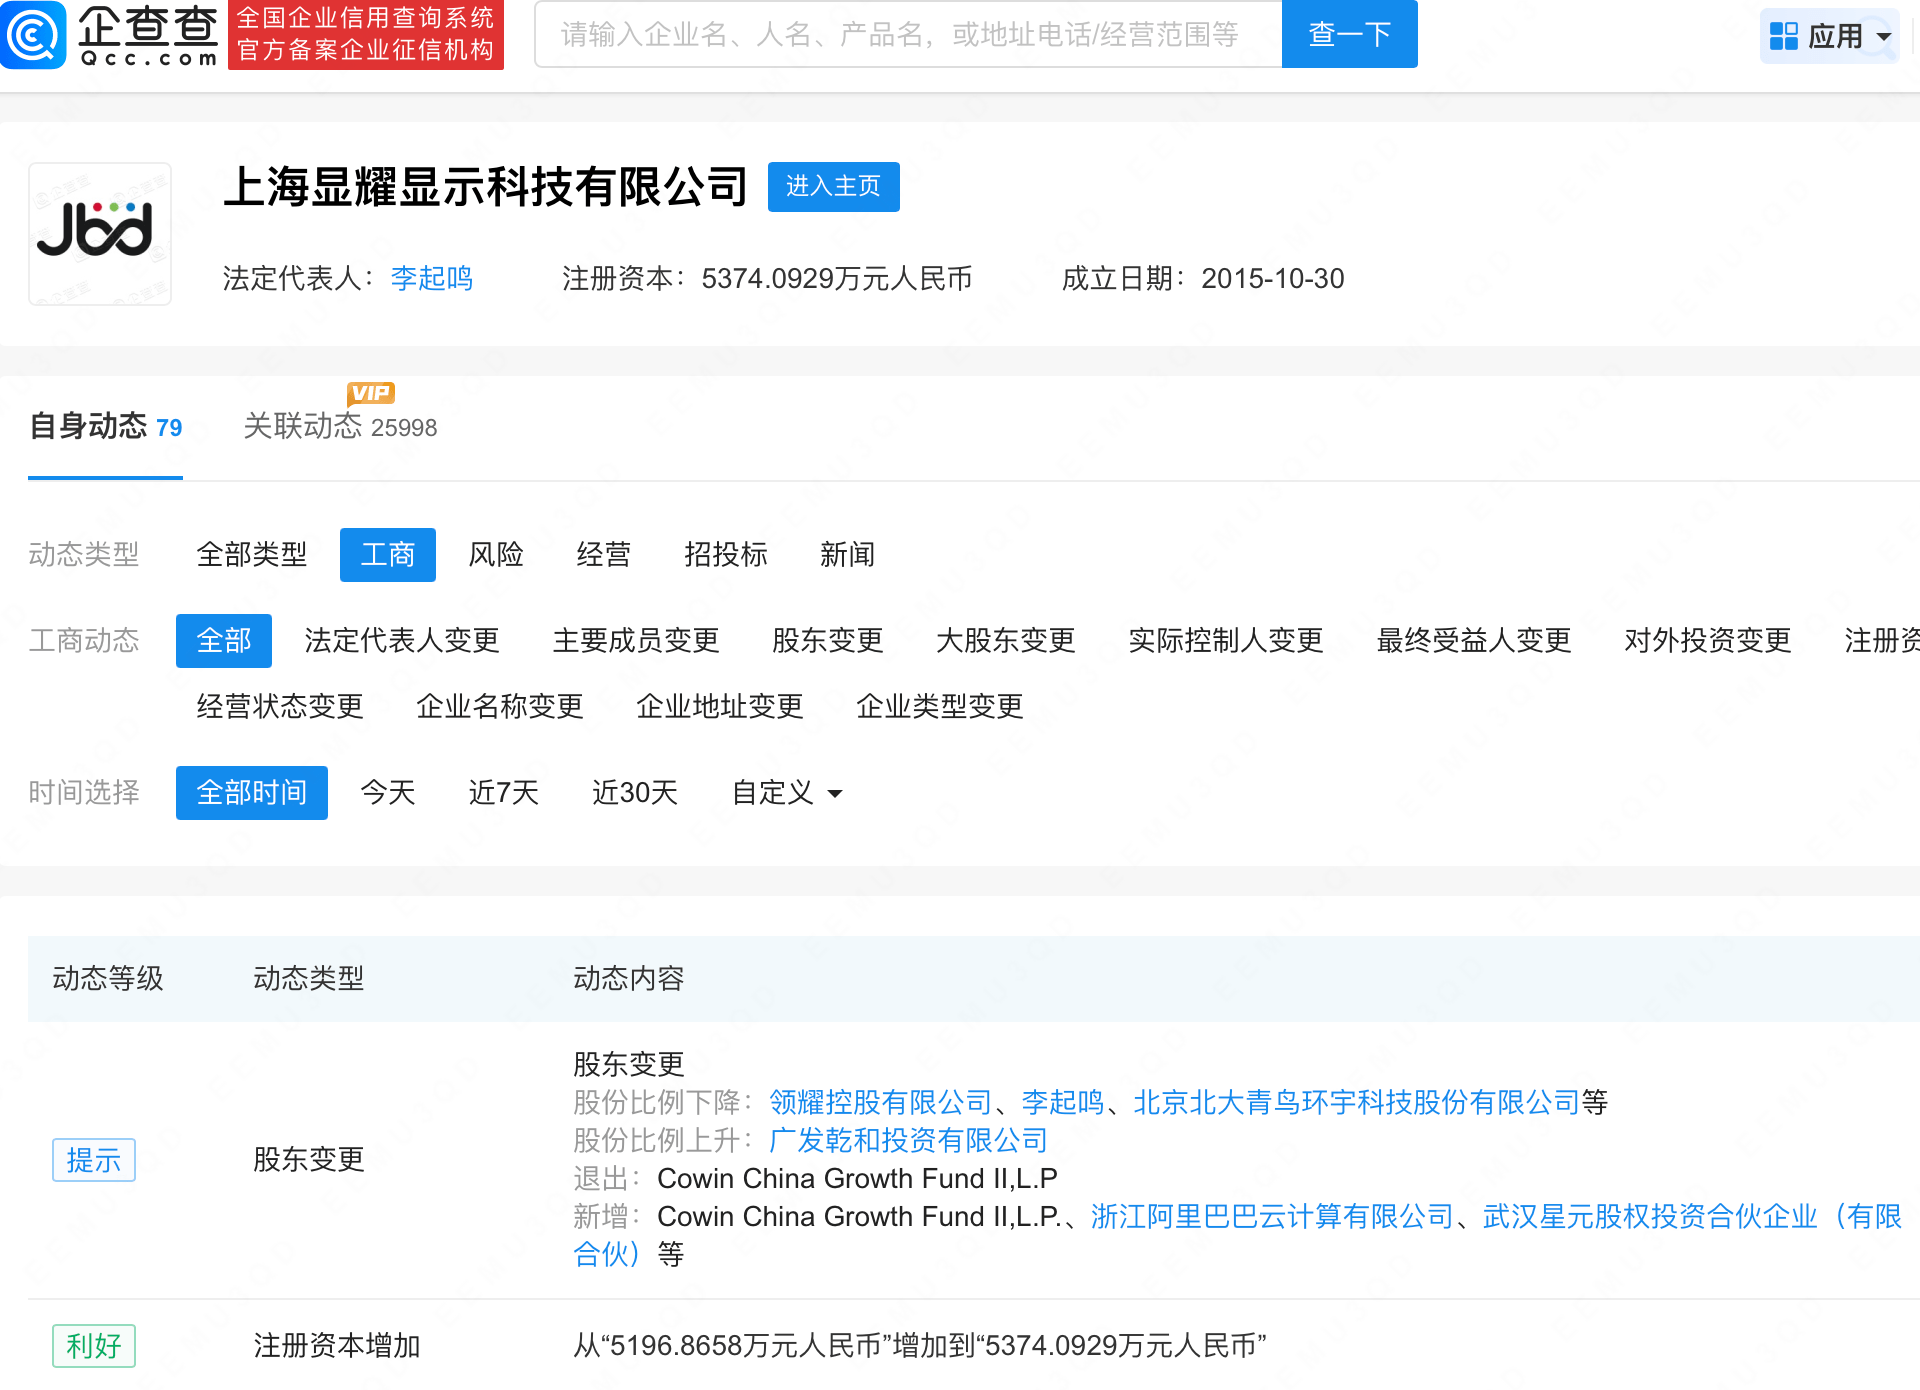Open 广发乾和投资有限公司 link

[908, 1140]
